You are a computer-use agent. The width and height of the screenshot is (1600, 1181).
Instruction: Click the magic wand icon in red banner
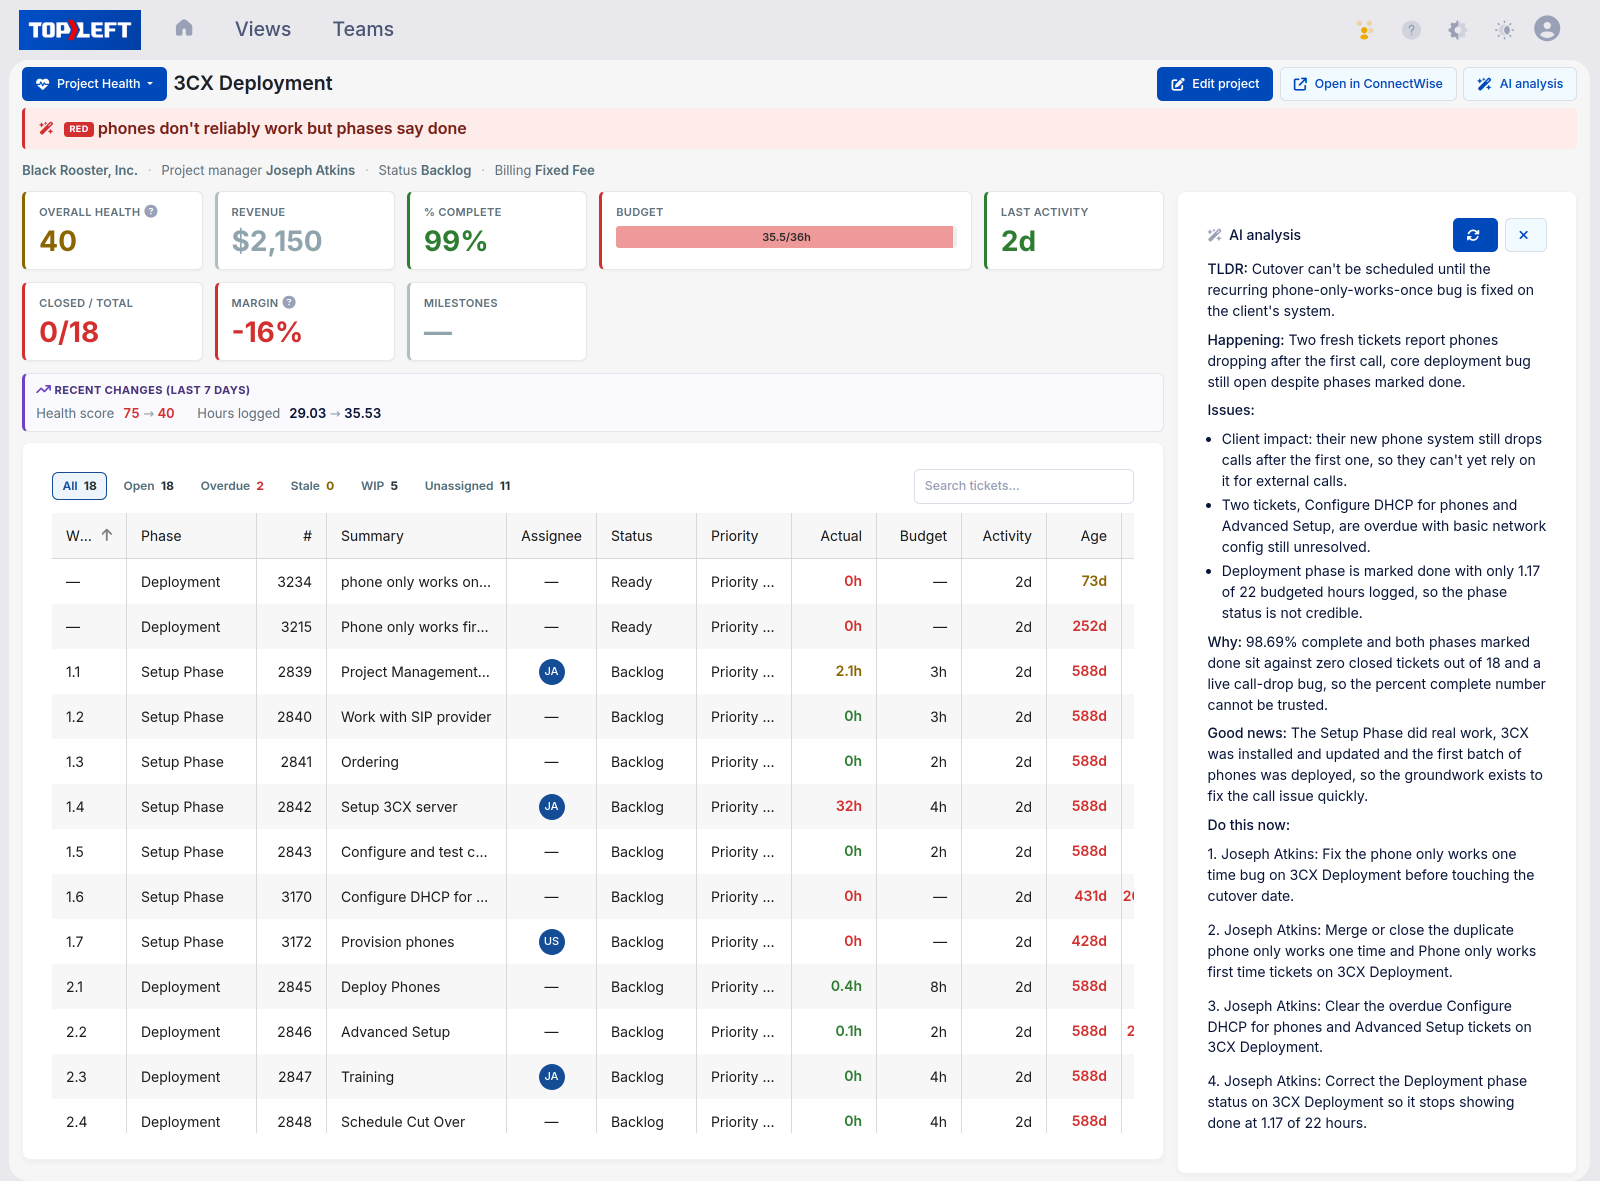coord(46,128)
